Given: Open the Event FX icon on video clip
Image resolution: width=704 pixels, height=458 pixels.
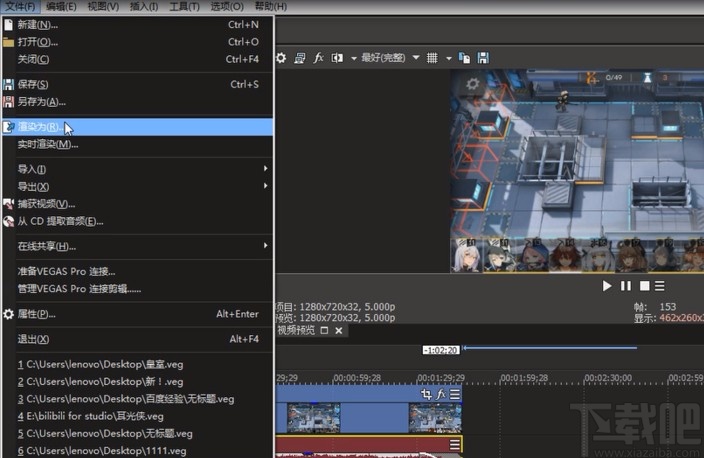Looking at the screenshot, I should (x=441, y=395).
